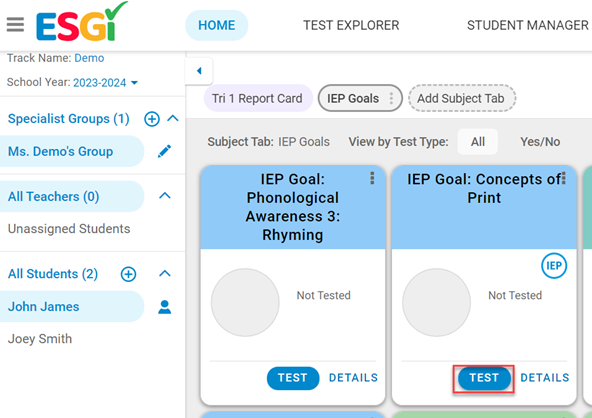Open the hamburger navigation menu
Screen dimensions: 592x418
click(15, 25)
